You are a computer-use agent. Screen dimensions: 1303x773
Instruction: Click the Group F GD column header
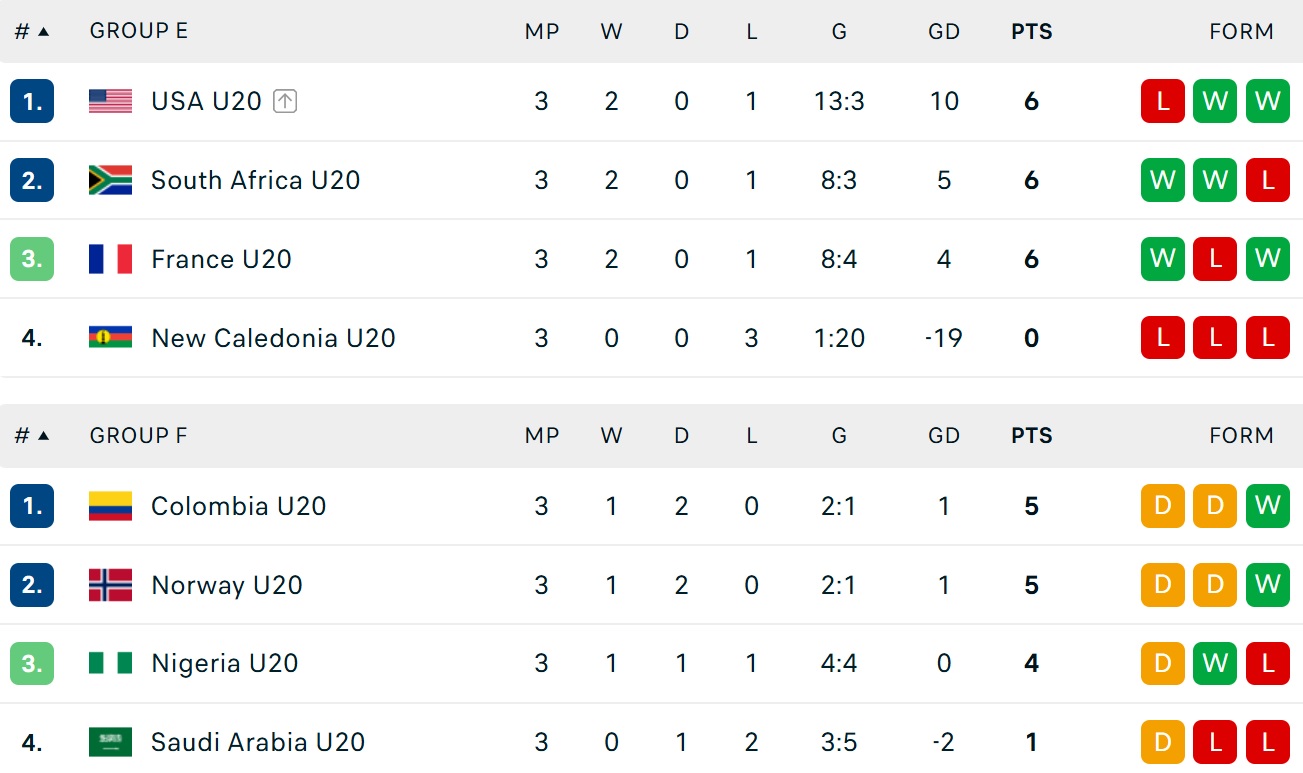pos(943,436)
